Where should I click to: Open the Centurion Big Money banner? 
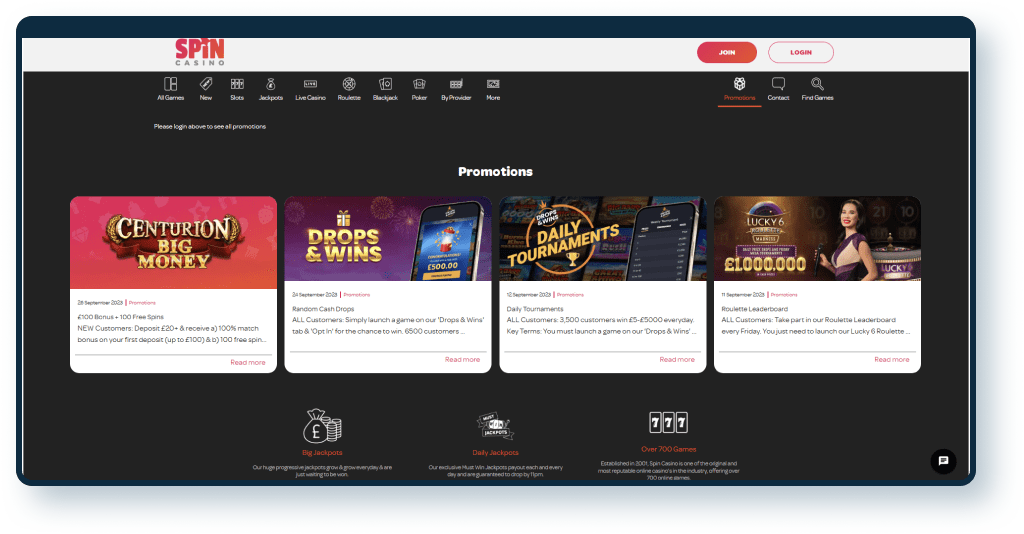(x=173, y=242)
